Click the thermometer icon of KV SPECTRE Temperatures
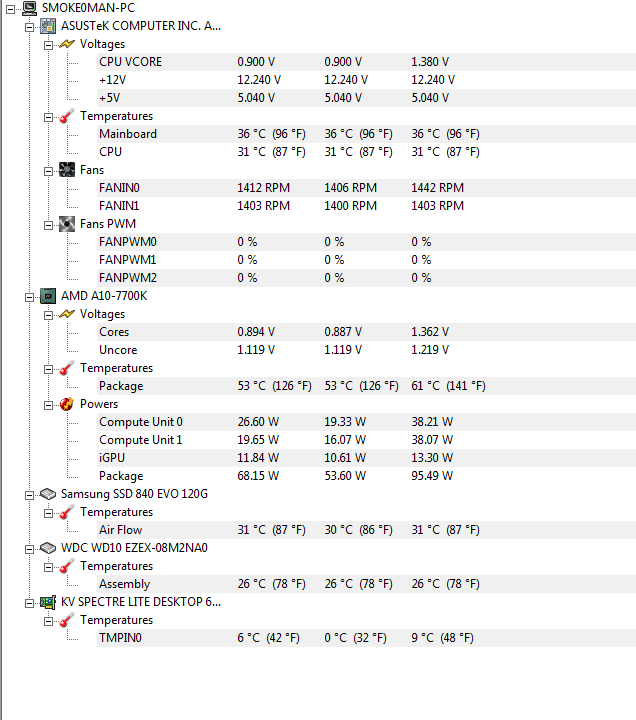This screenshot has width=636, height=720. 67,620
